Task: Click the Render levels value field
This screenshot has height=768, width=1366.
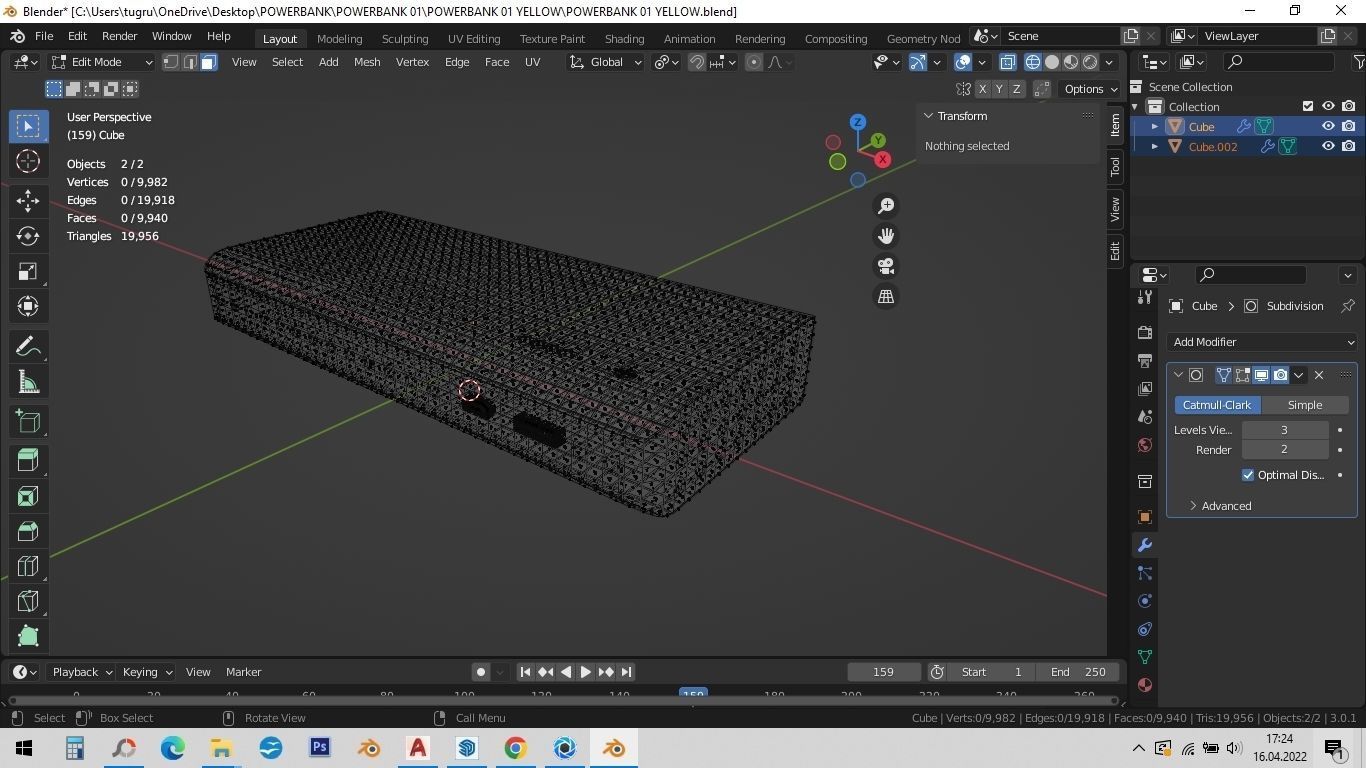Action: pyautogui.click(x=1285, y=450)
